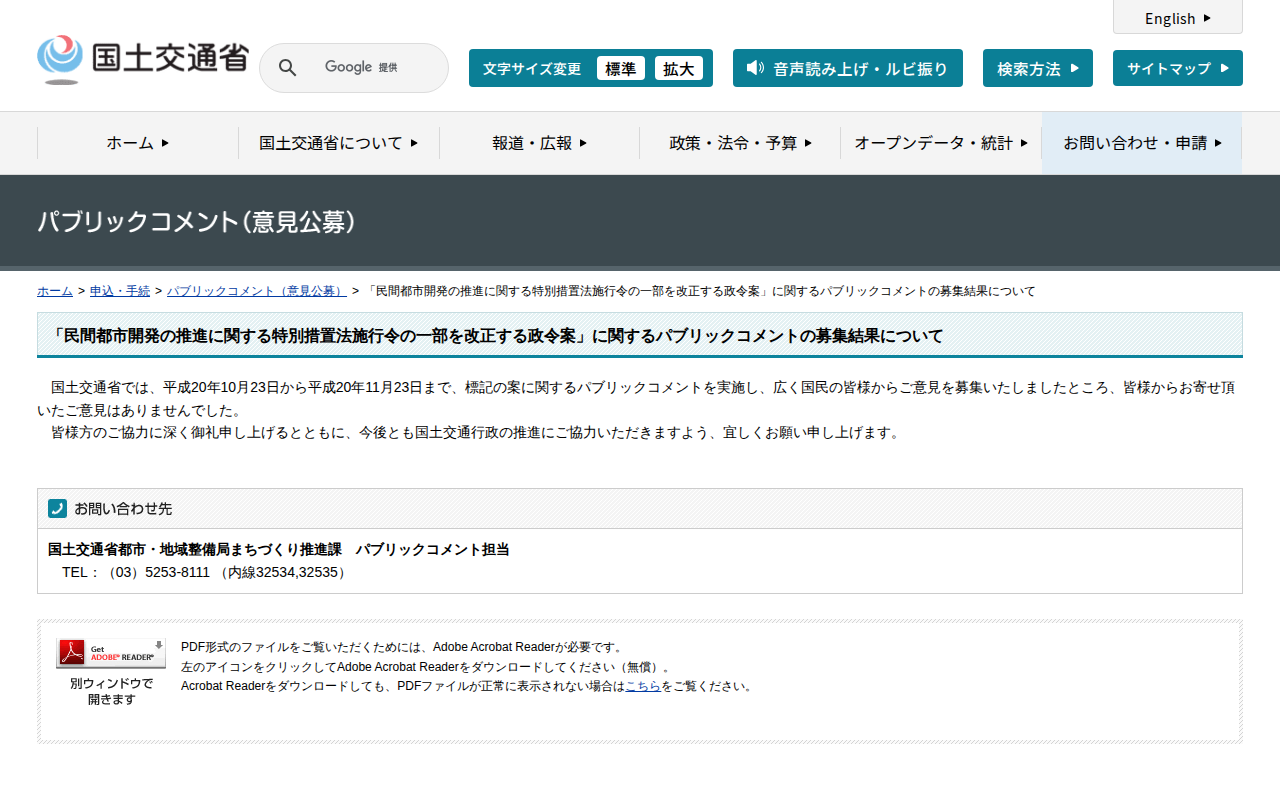Click the 国土交通省 logo
Screen dimensions: 1280x800
click(x=142, y=60)
